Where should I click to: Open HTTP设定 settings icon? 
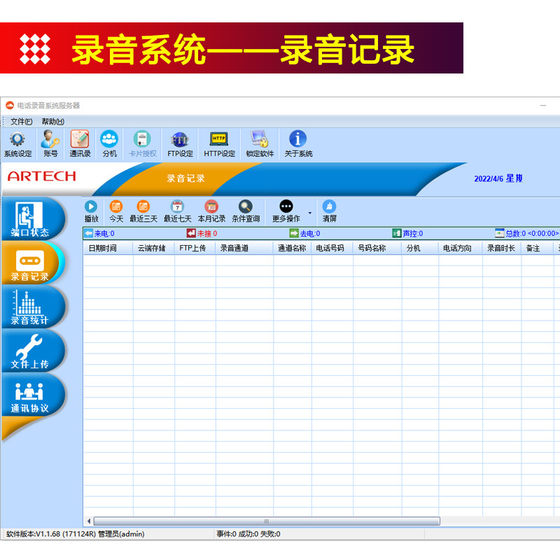(219, 144)
